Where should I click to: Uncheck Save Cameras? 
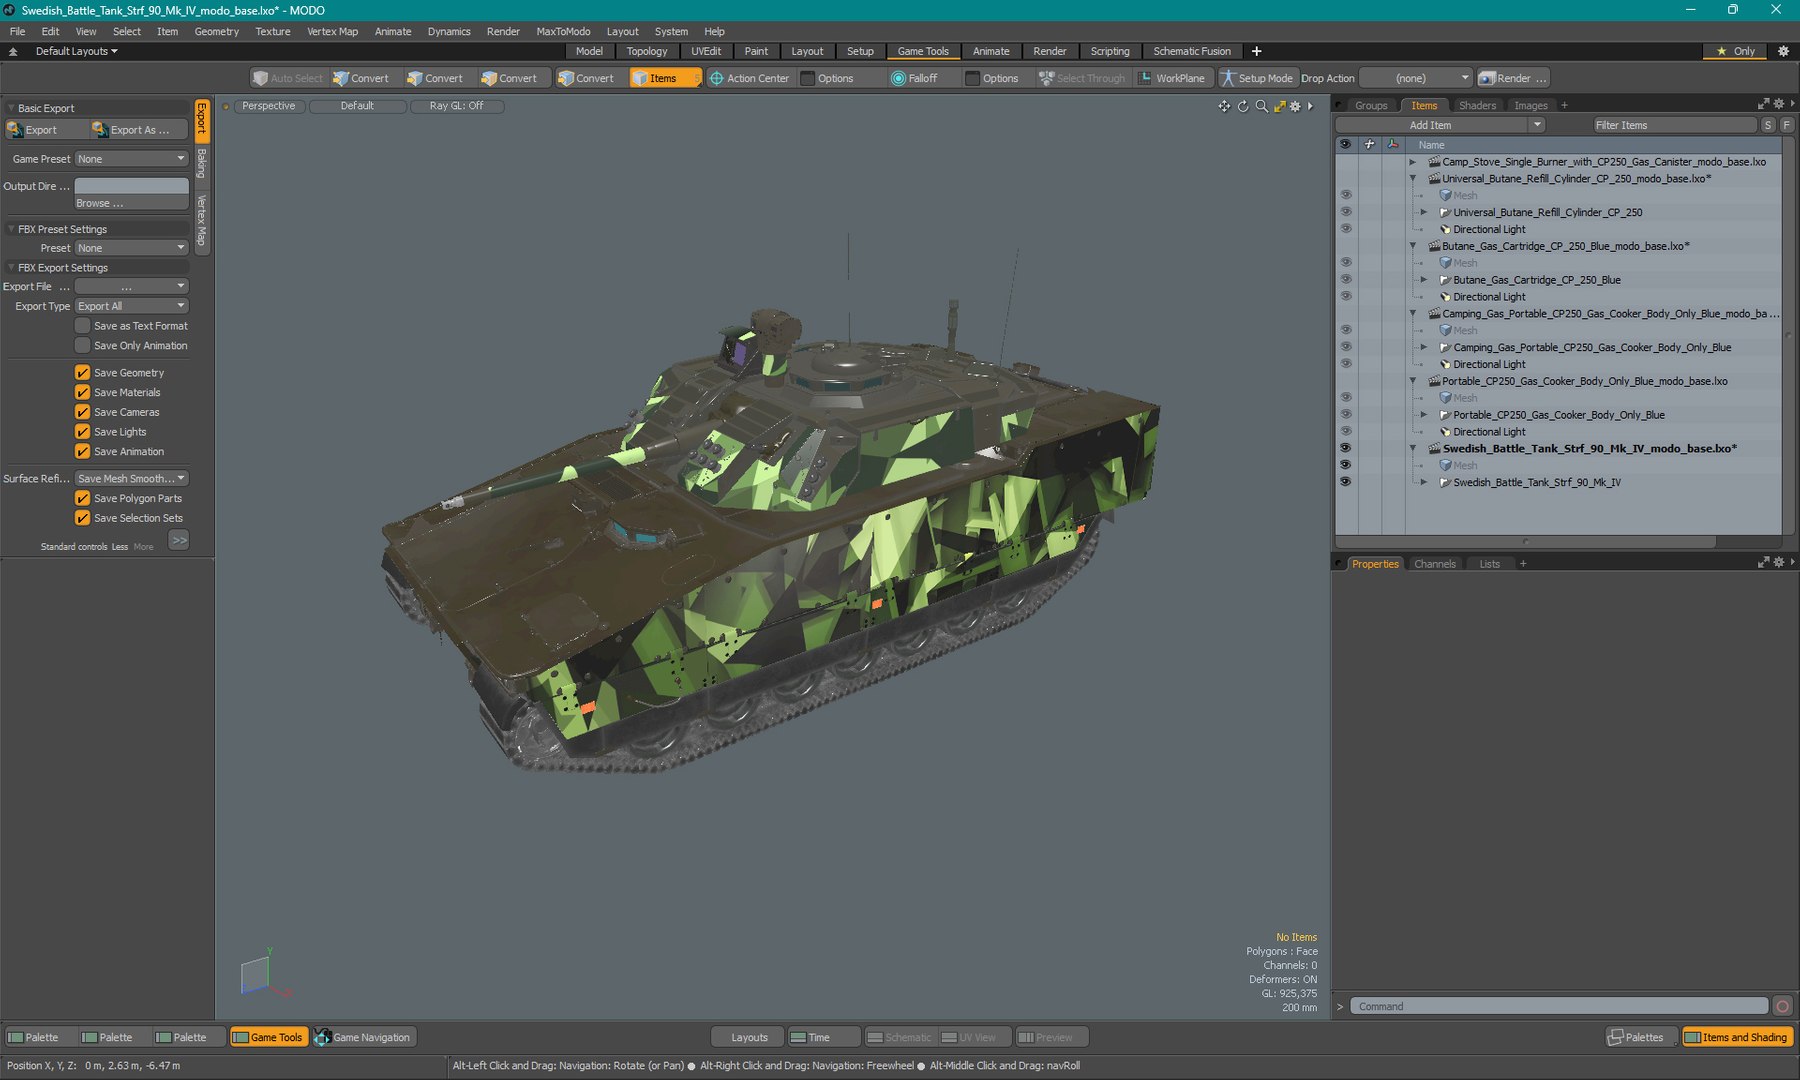[x=83, y=412]
